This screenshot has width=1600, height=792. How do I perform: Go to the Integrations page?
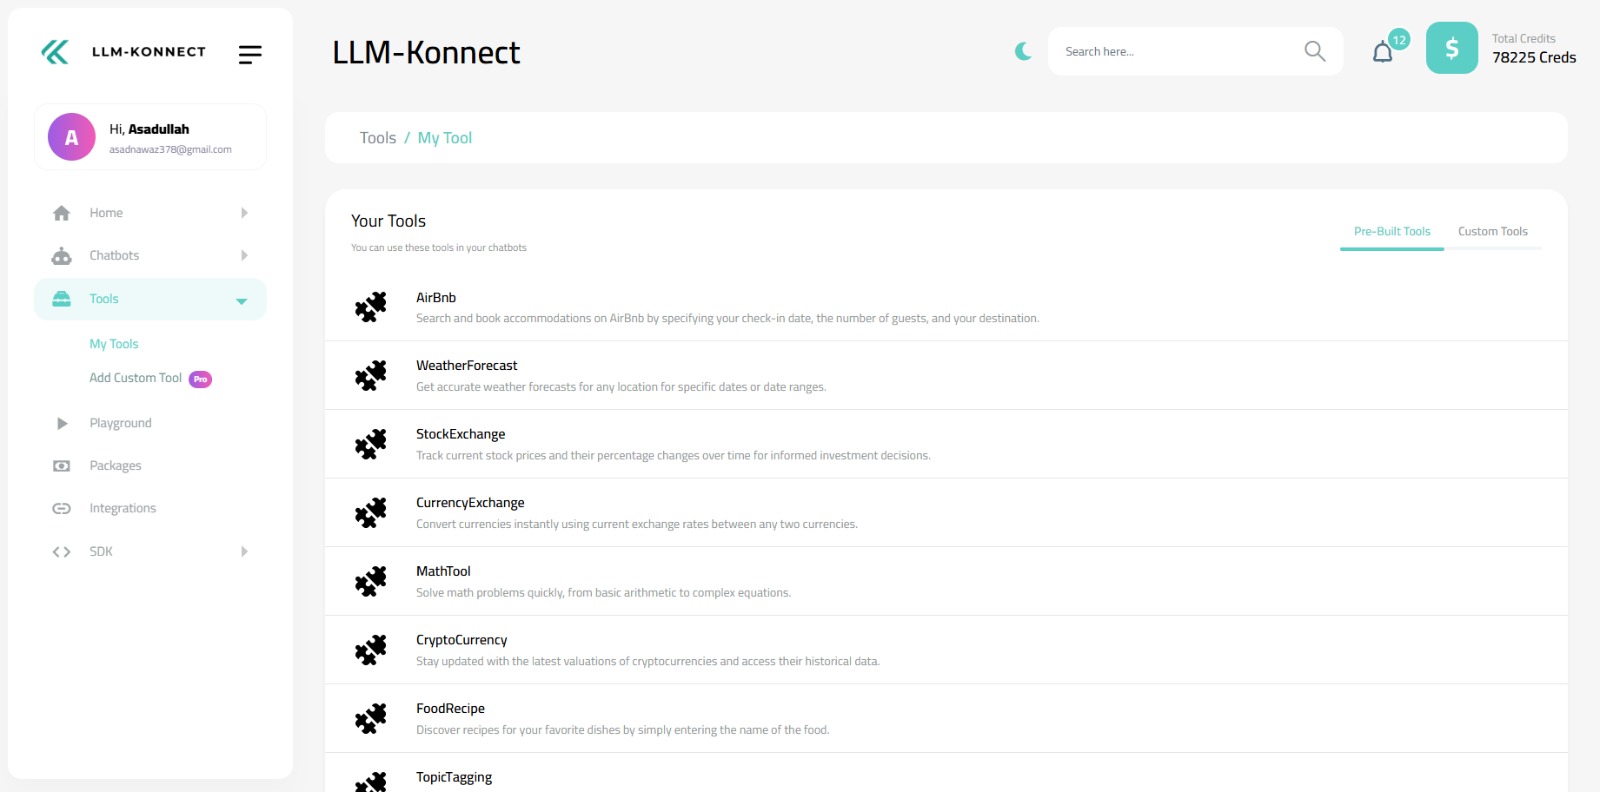122,508
